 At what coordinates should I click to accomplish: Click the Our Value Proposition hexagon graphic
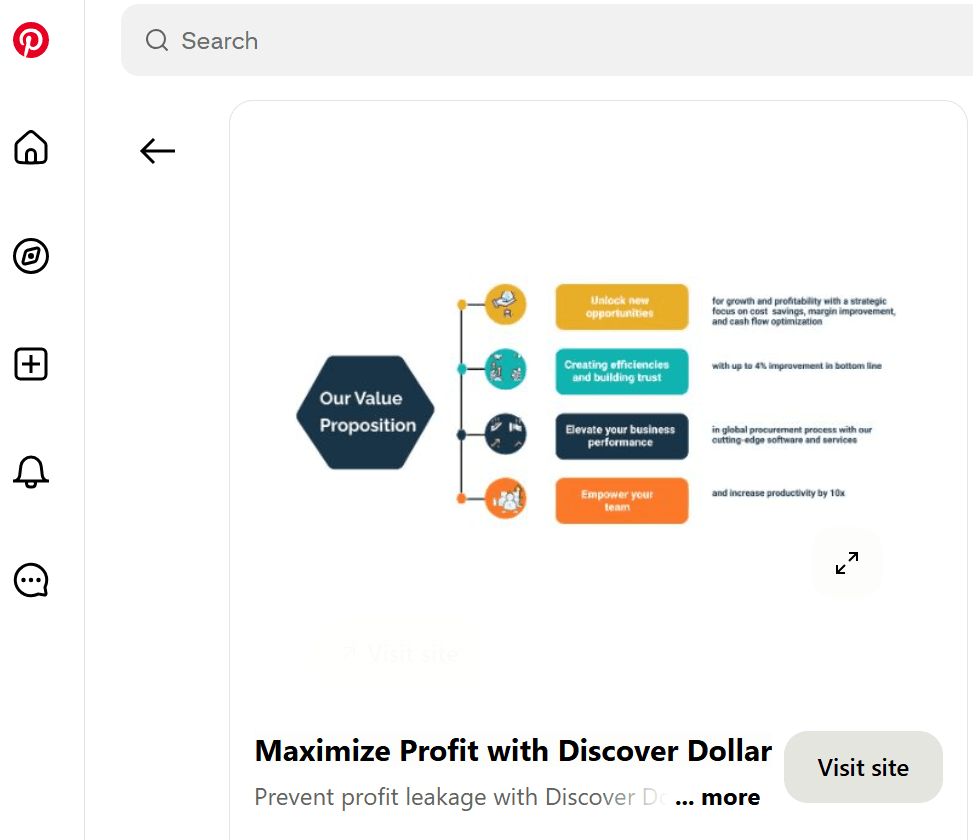coord(364,413)
